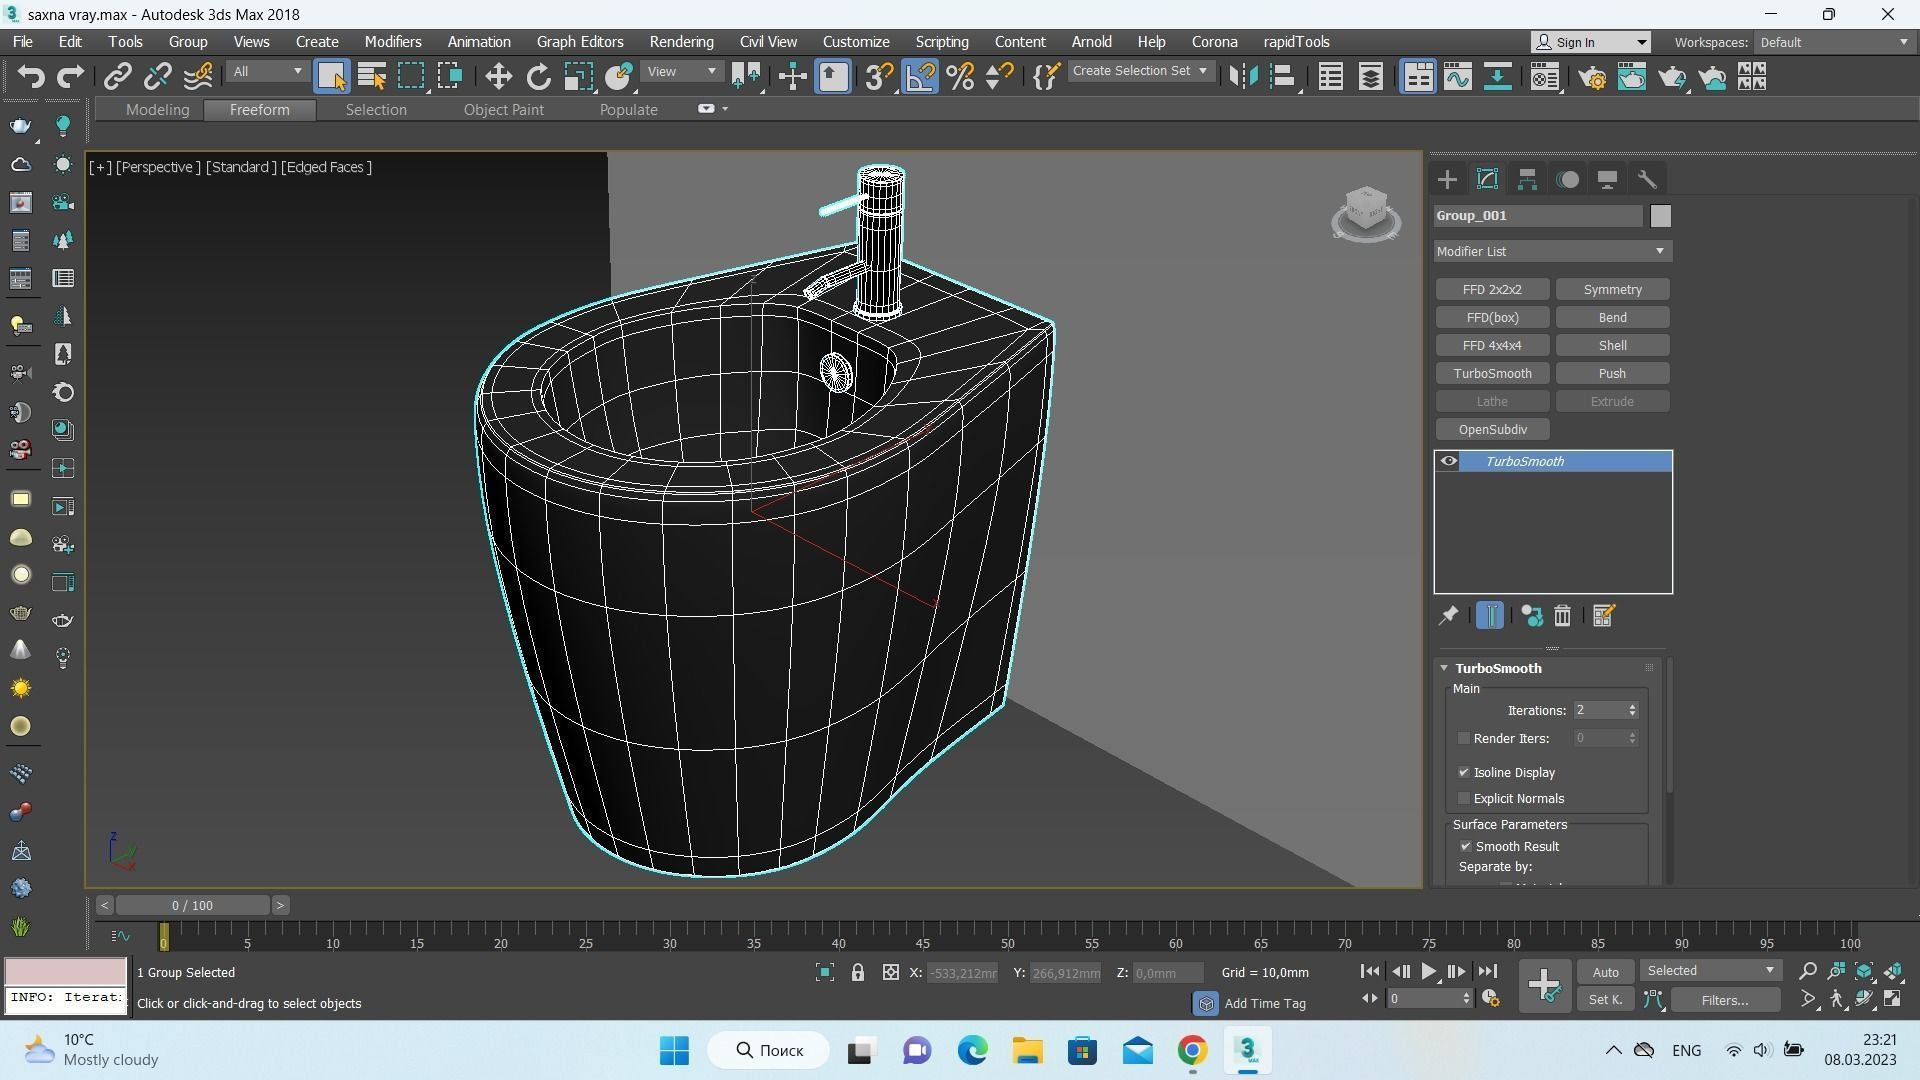Viewport: 1920px width, 1080px height.
Task: Click Zoom Extents All Selected icon
Action: 1894,972
